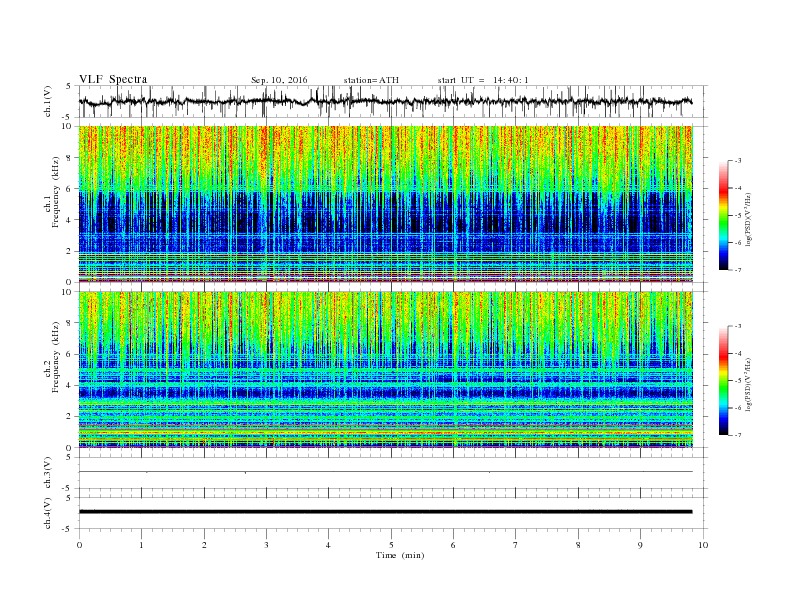Click the ch.1 voltage waveform trace

coord(385,101)
